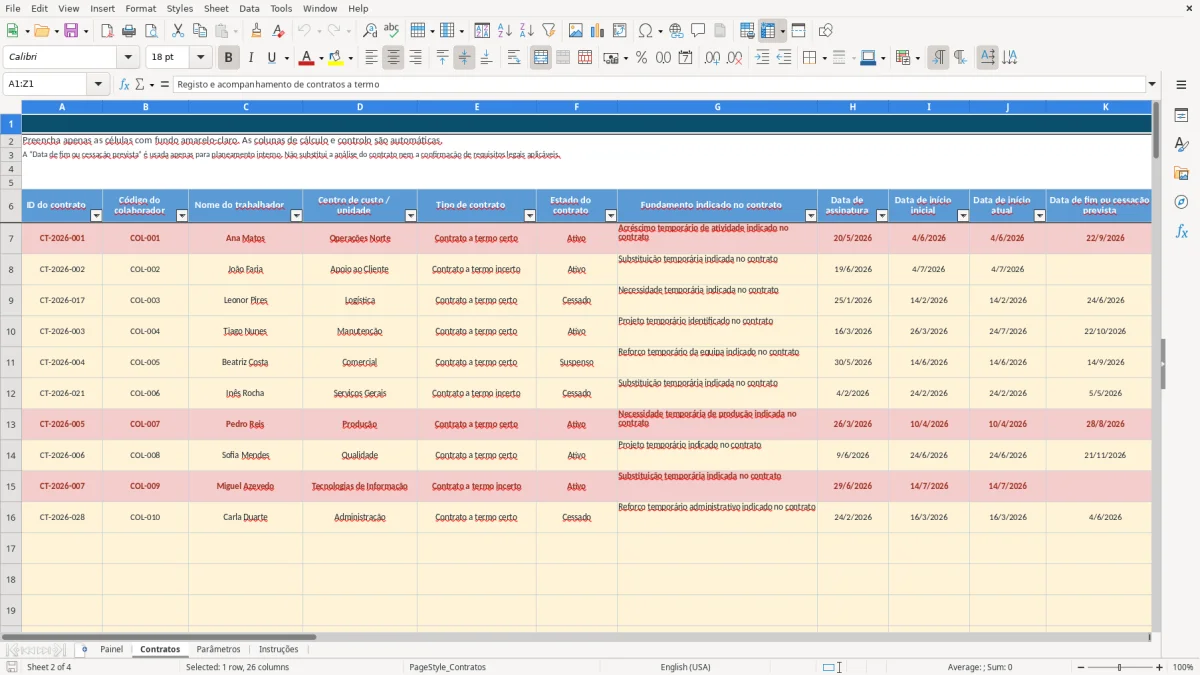Screen dimensions: 1200x675
Task: Format the cell as percent
Action: point(641,58)
